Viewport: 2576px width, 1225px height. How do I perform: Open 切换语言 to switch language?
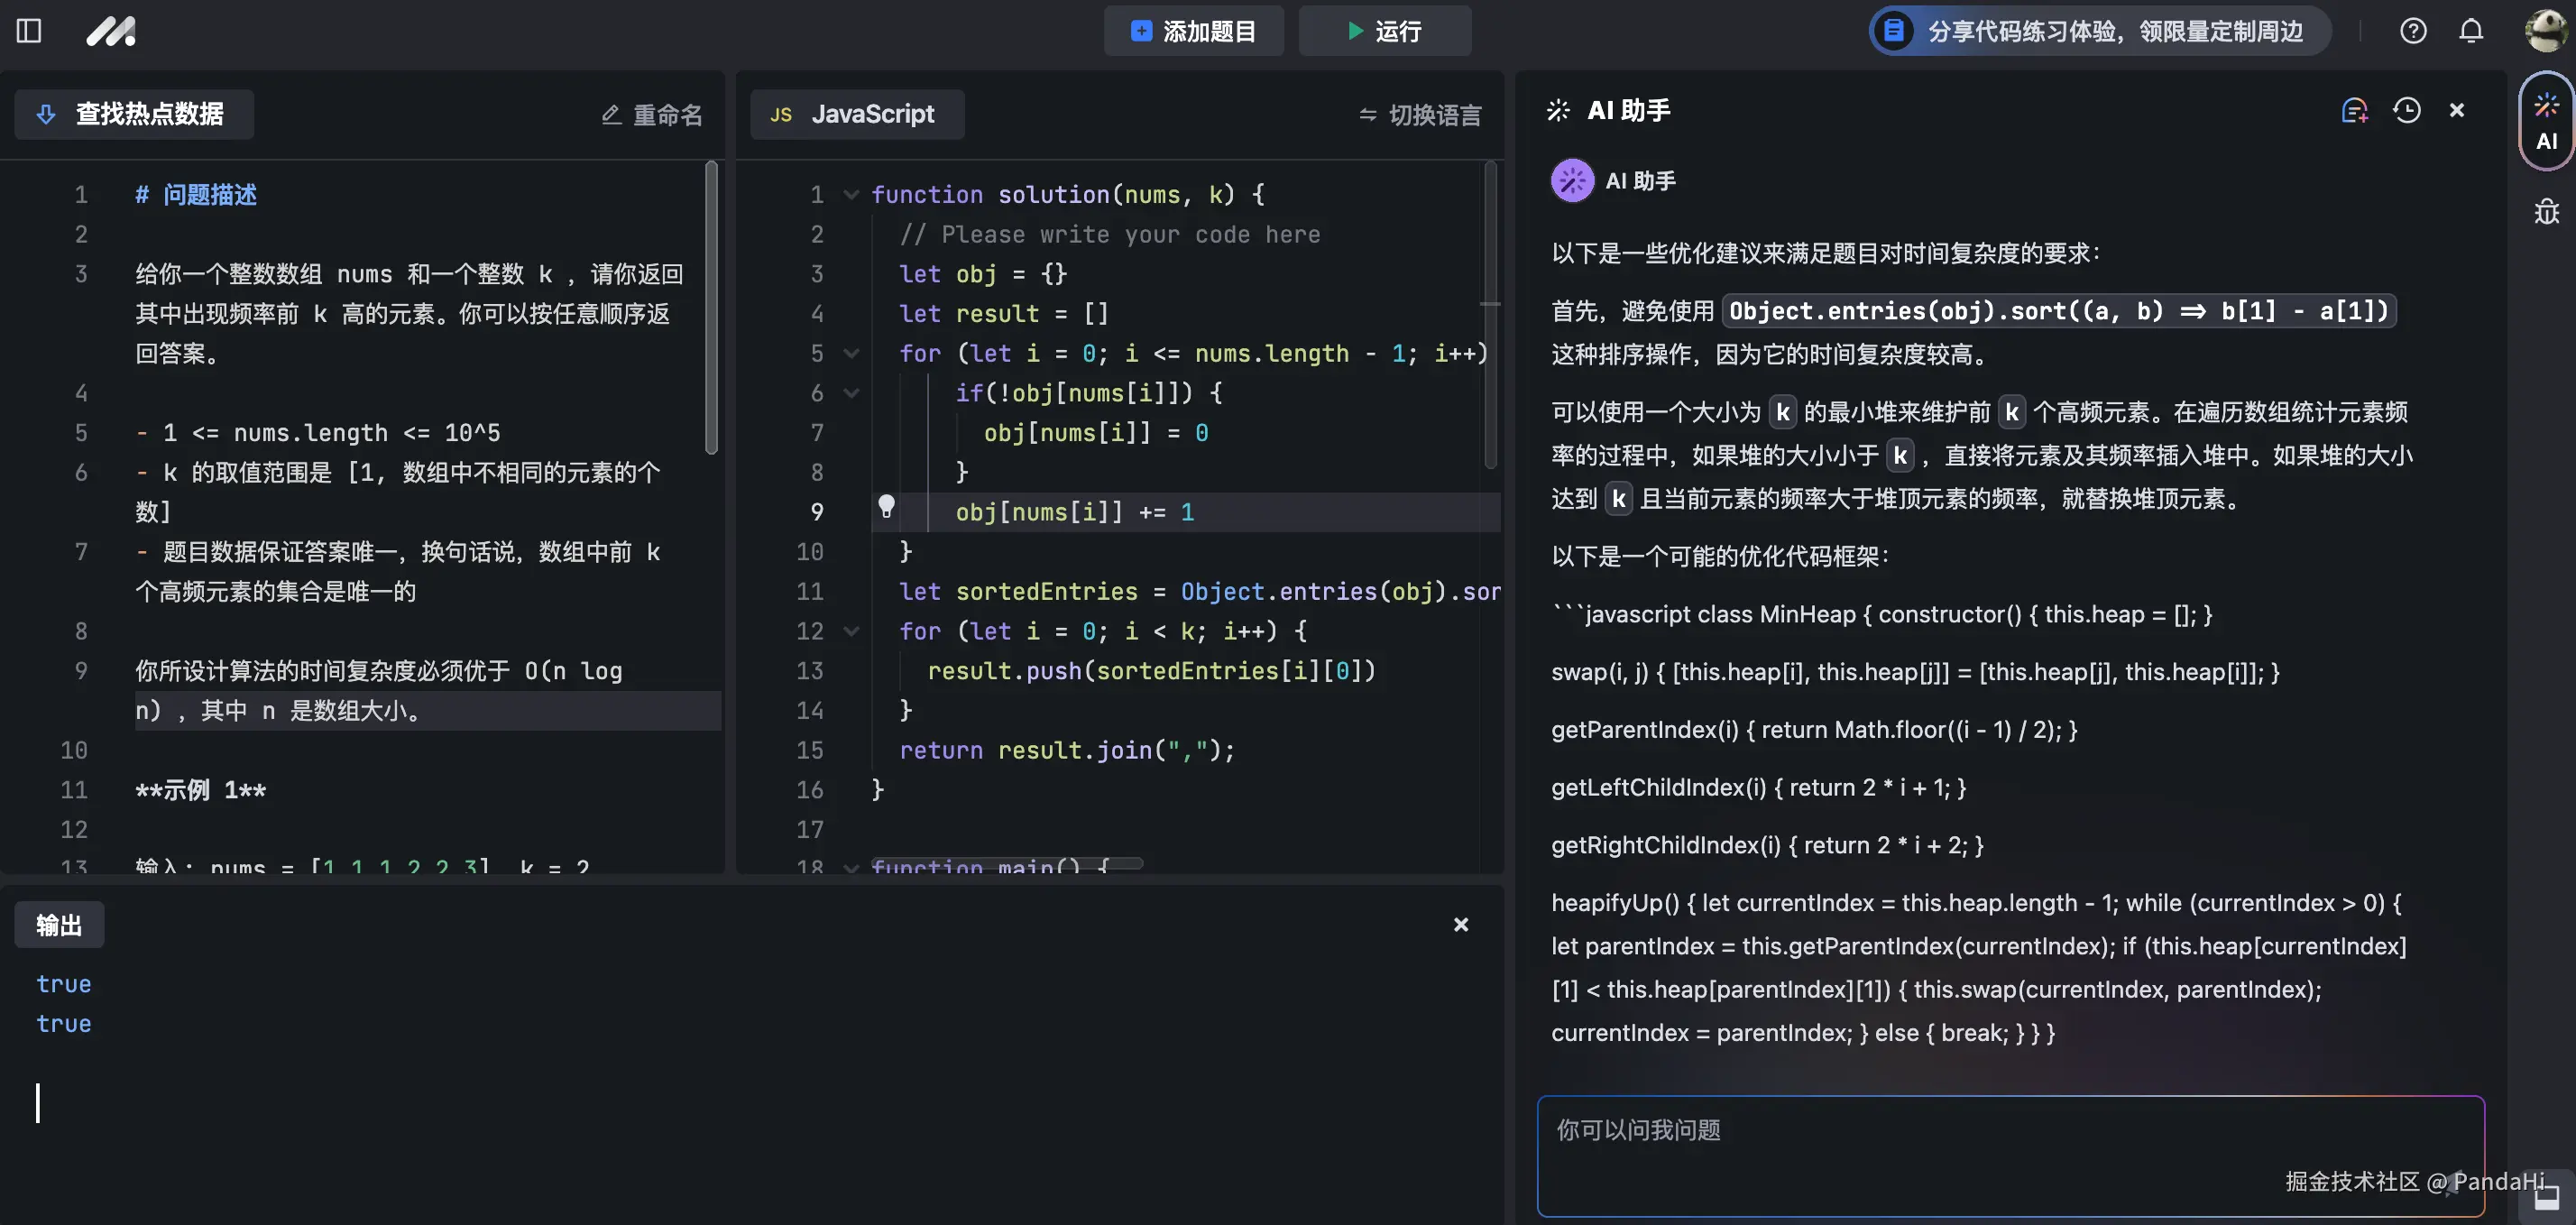click(x=1419, y=114)
